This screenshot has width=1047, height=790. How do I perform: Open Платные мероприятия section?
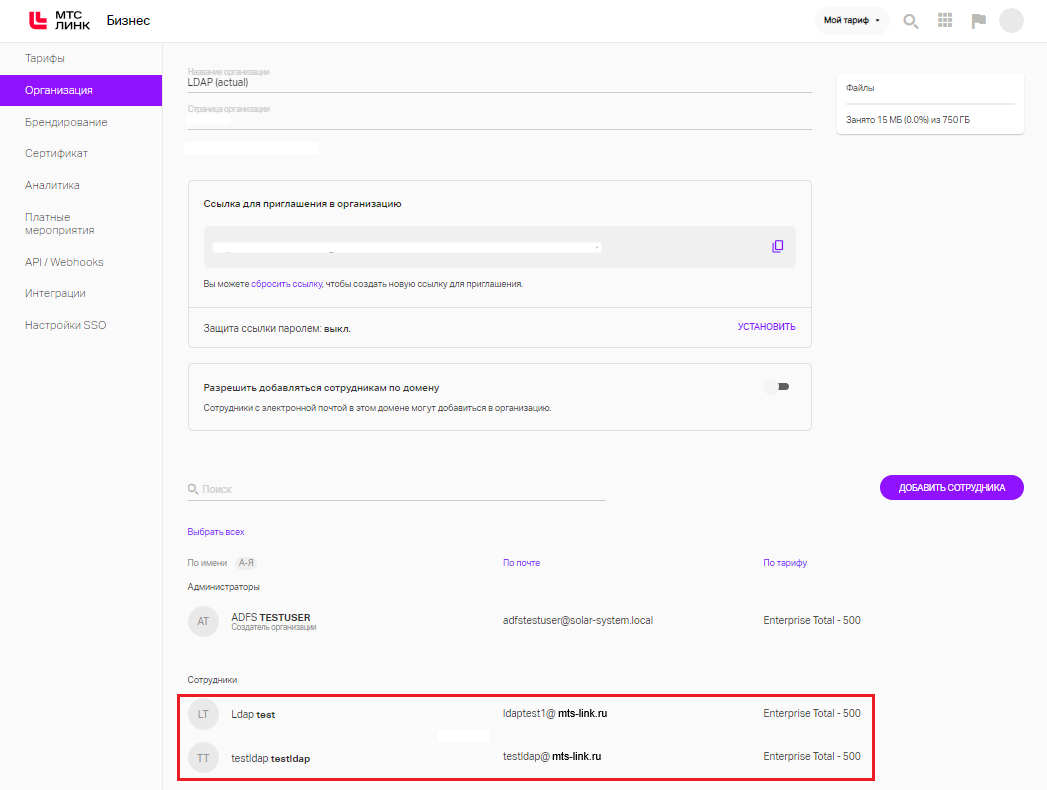coord(59,224)
